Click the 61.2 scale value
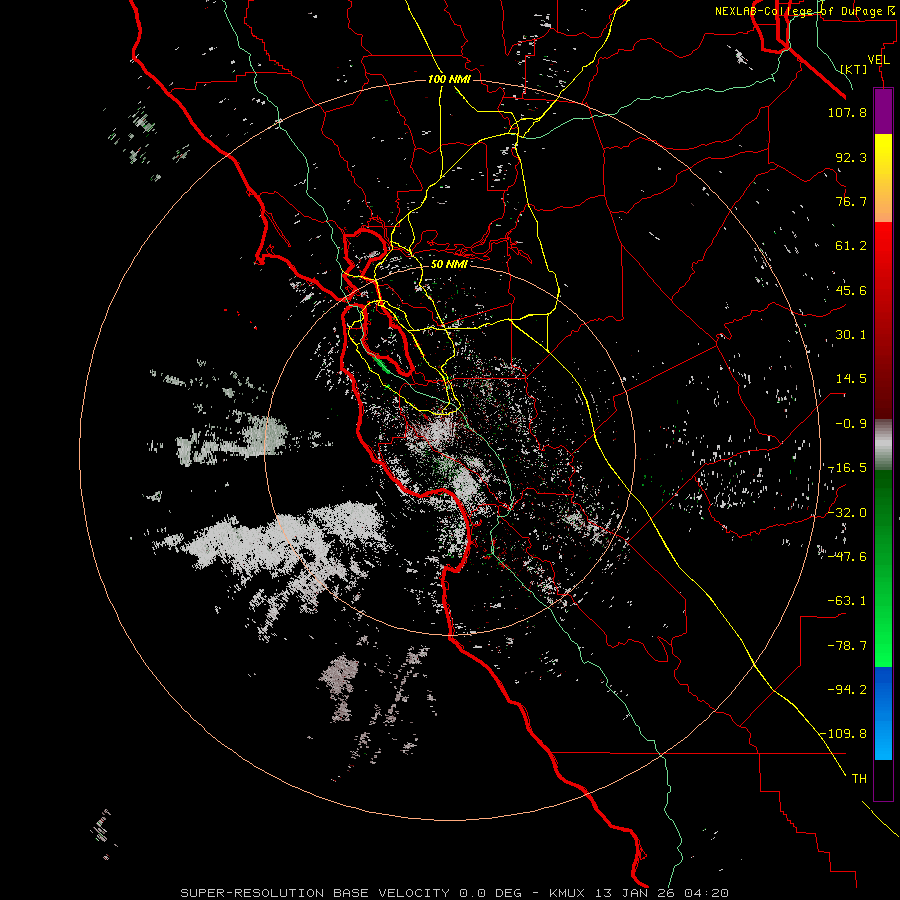The height and width of the screenshot is (900, 900). pos(851,246)
